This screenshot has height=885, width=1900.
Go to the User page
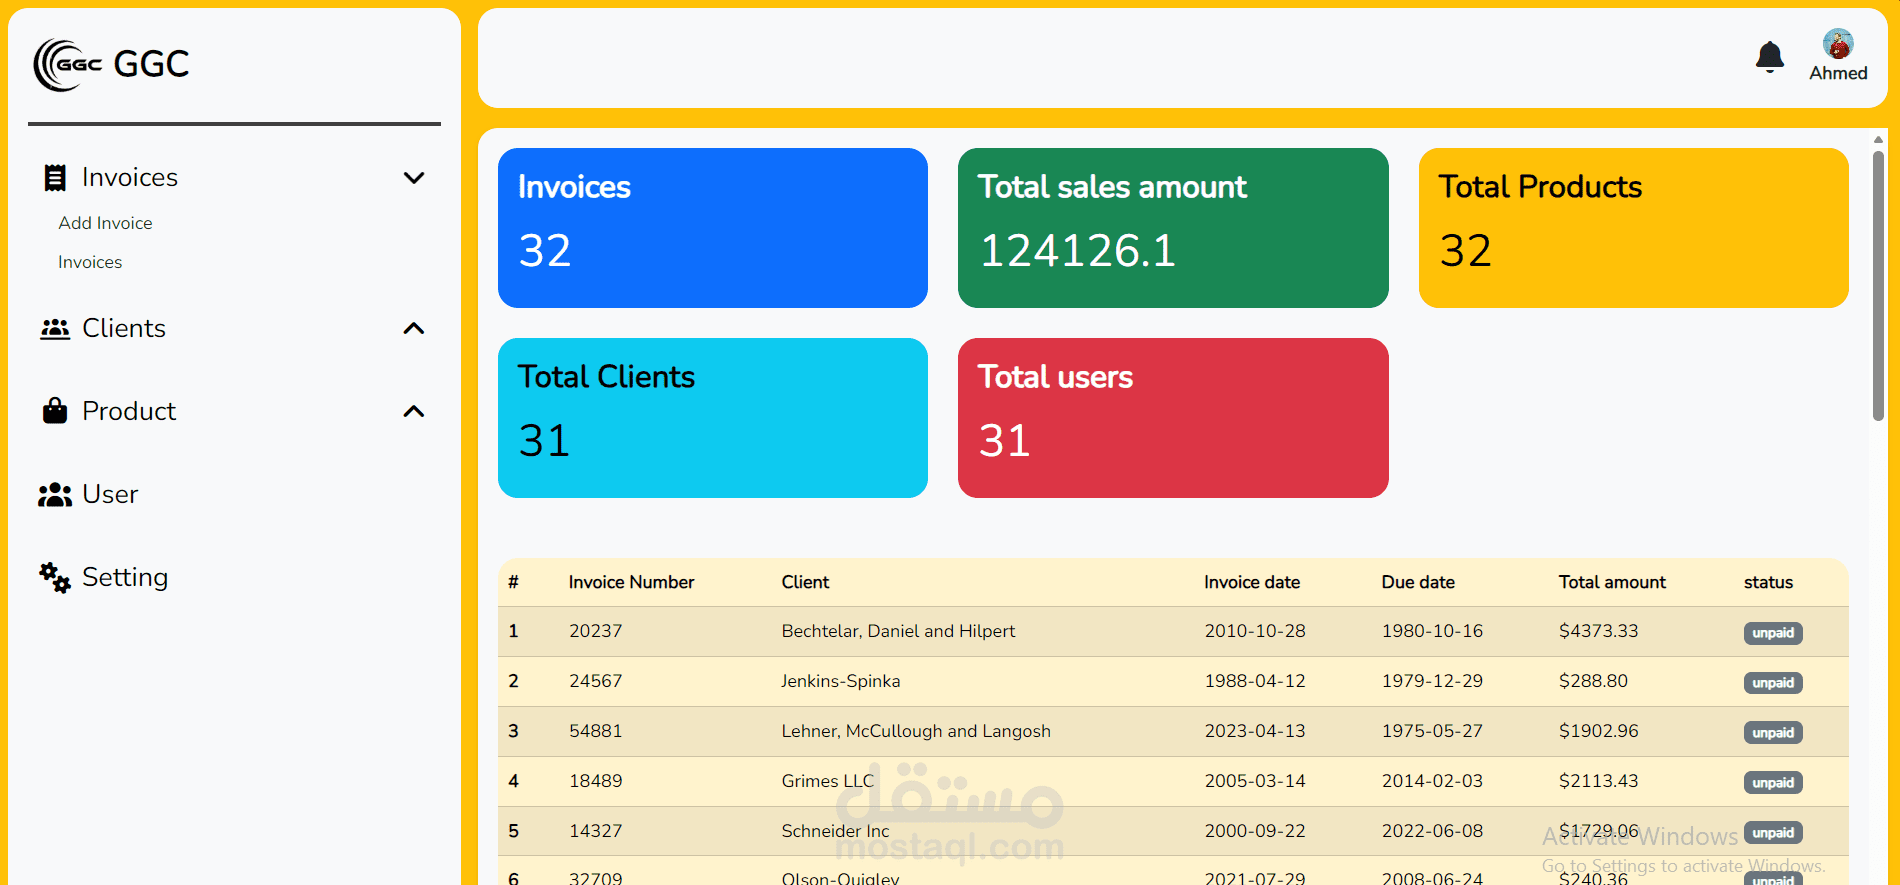(110, 495)
